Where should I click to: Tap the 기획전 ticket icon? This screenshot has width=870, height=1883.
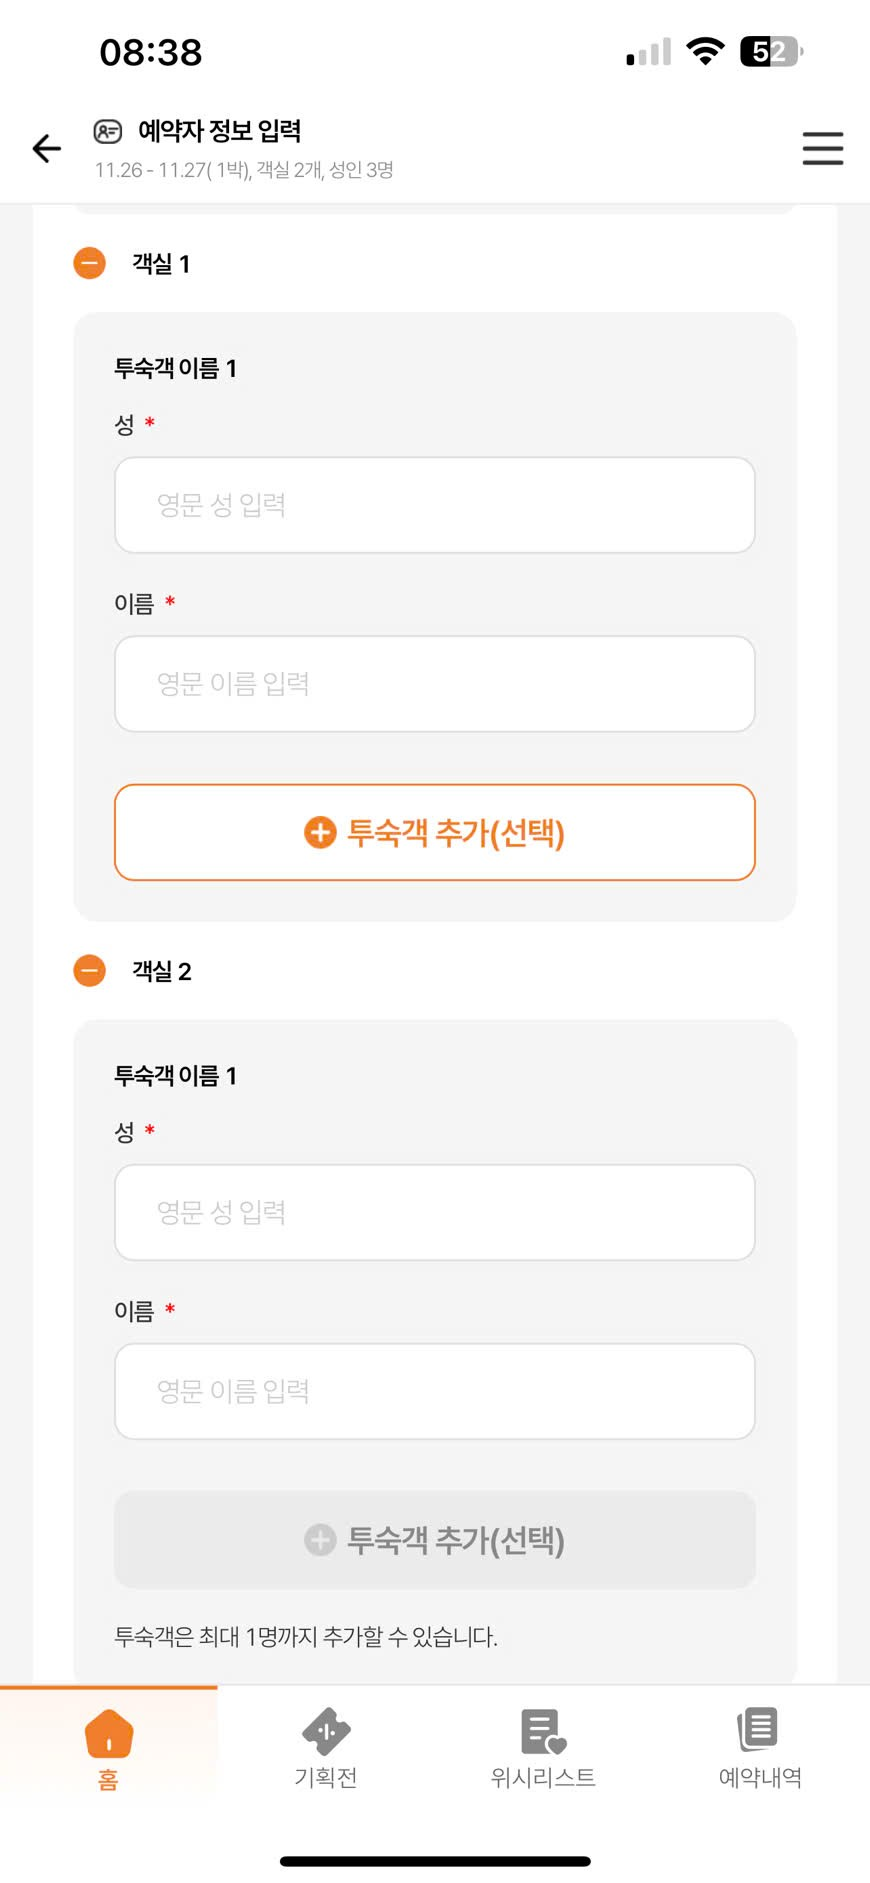point(326,1731)
